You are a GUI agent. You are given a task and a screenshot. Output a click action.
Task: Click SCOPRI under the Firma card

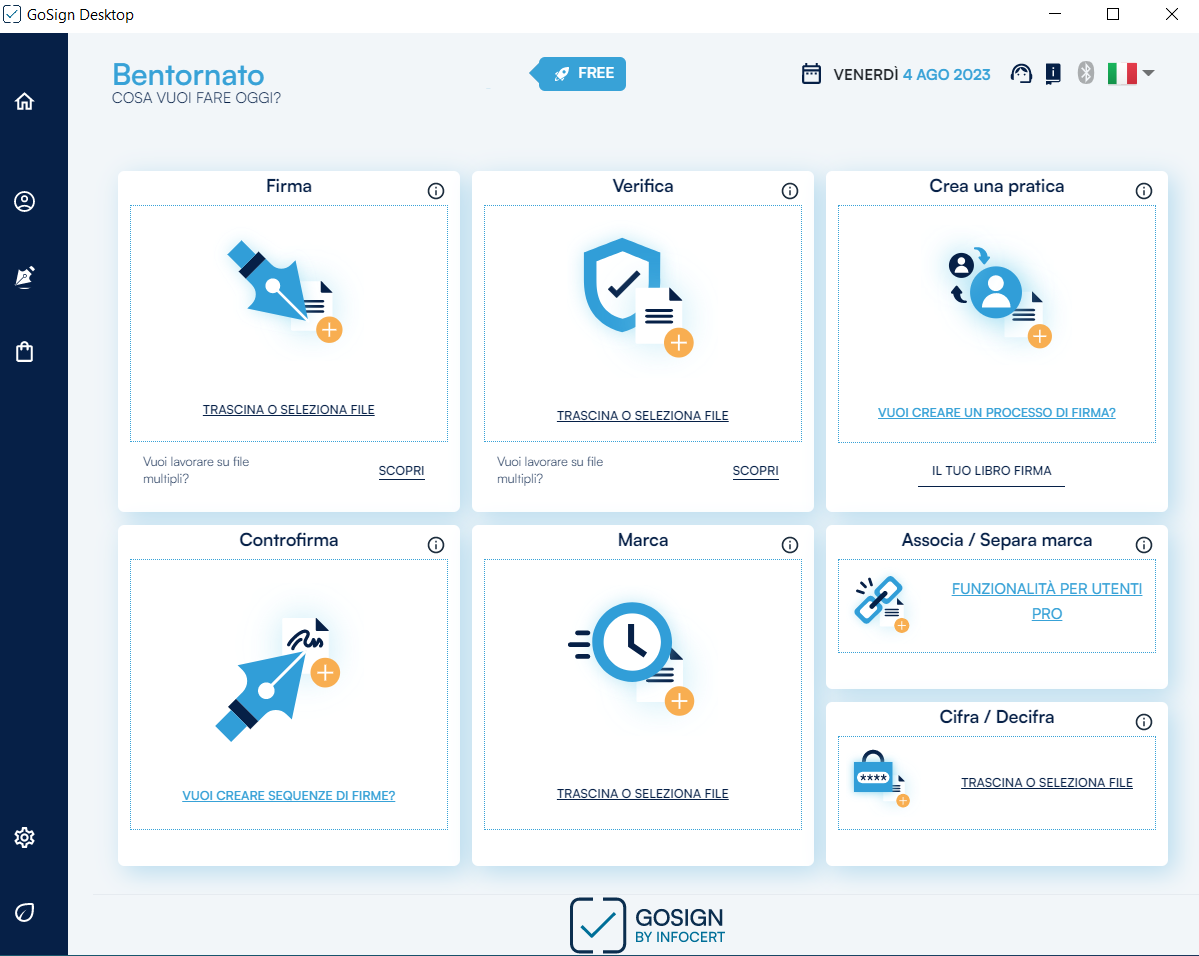pyautogui.click(x=402, y=471)
